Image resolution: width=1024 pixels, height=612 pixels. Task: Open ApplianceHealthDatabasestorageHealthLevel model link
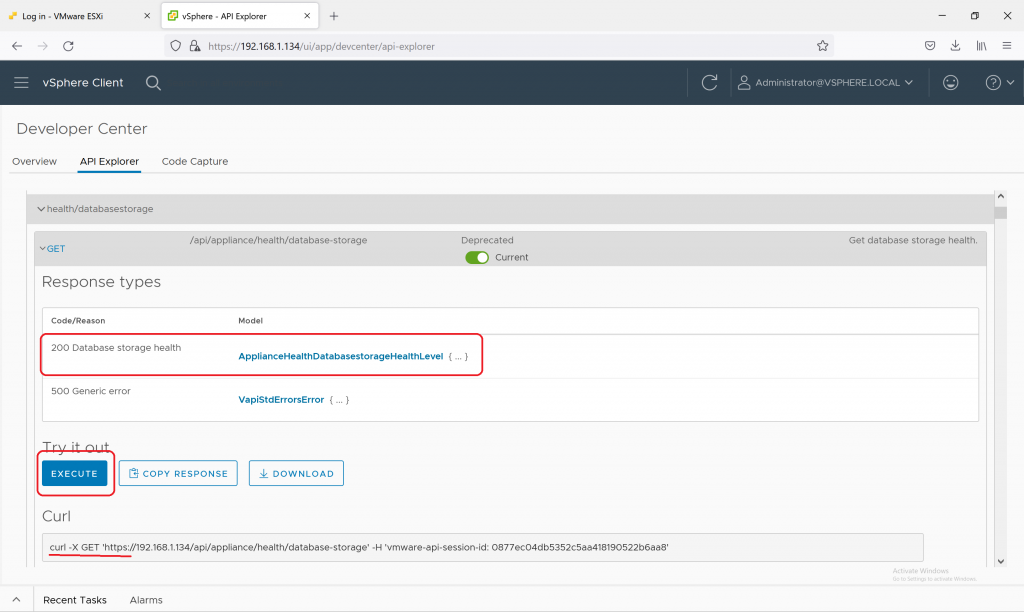click(340, 356)
